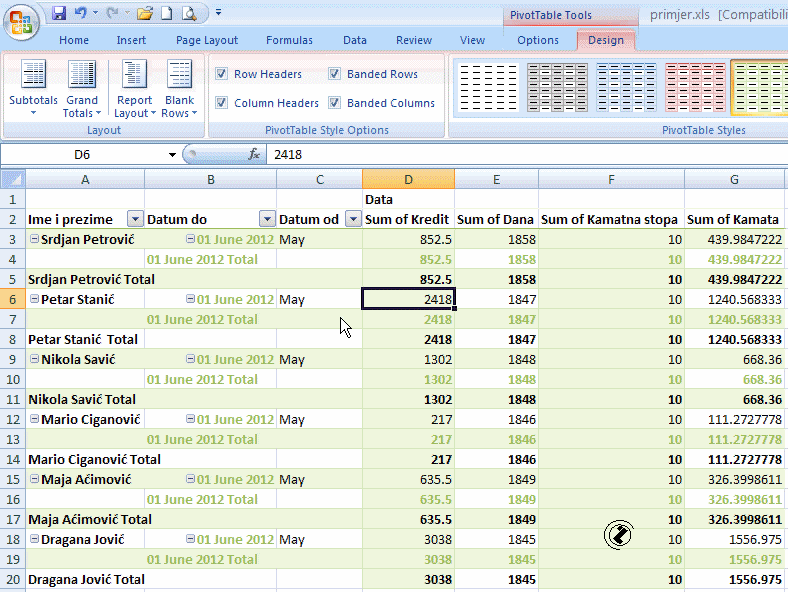Click the Office button logo
This screenshot has width=788, height=592.
coord(22,20)
